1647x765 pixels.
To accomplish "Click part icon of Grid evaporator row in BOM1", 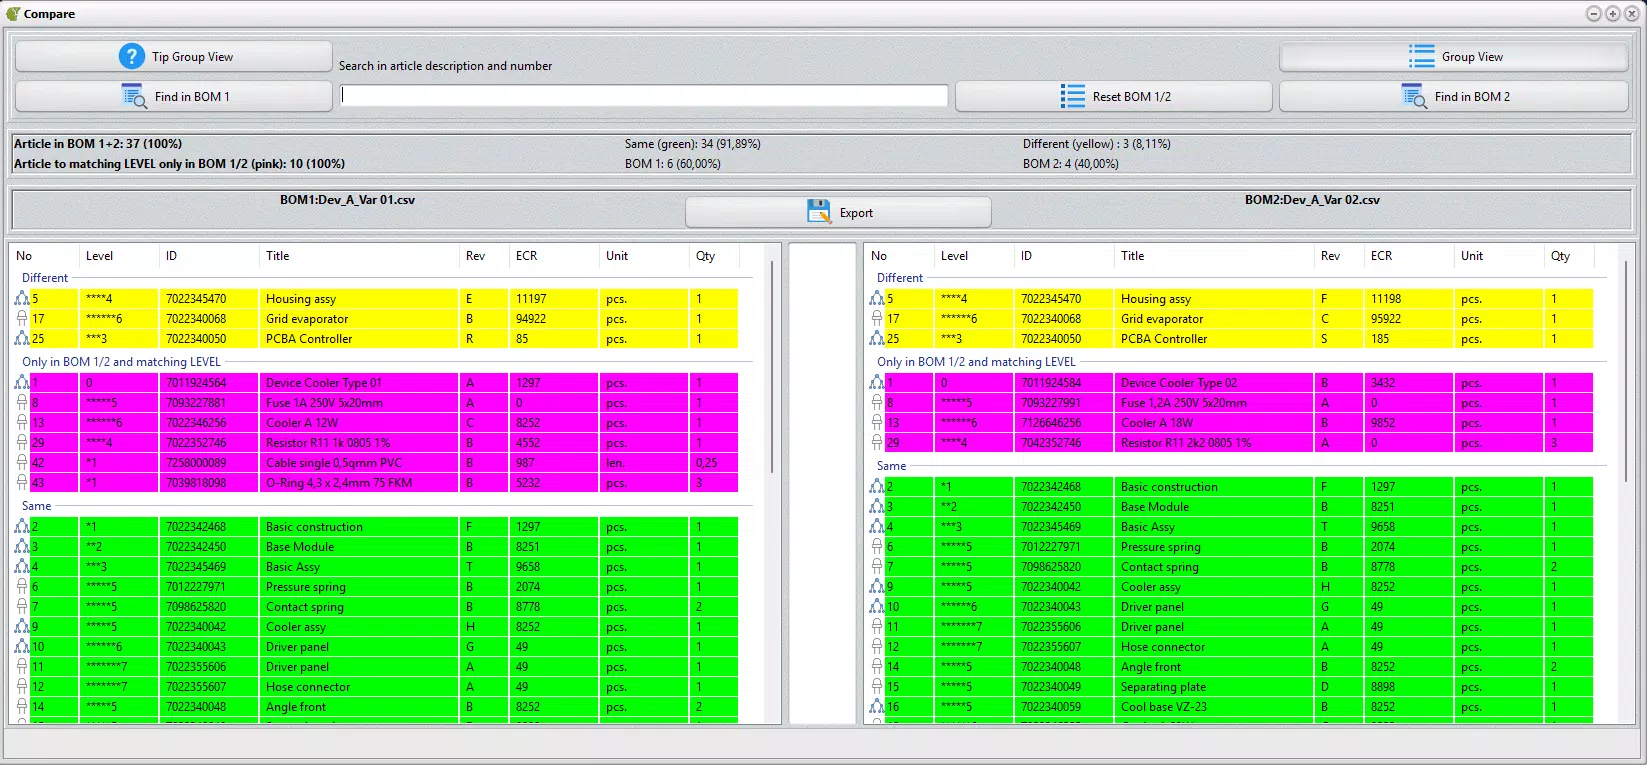I will (22, 318).
